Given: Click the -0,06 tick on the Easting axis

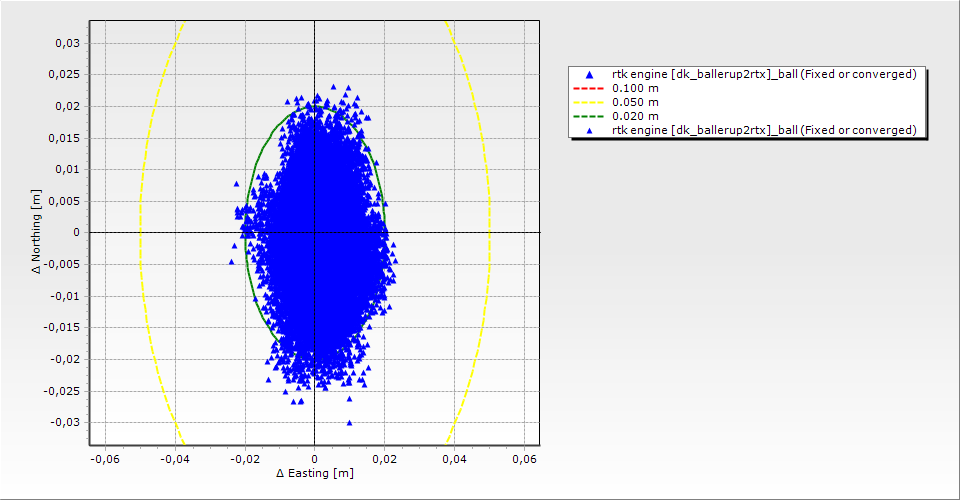Looking at the screenshot, I should pos(105,459).
